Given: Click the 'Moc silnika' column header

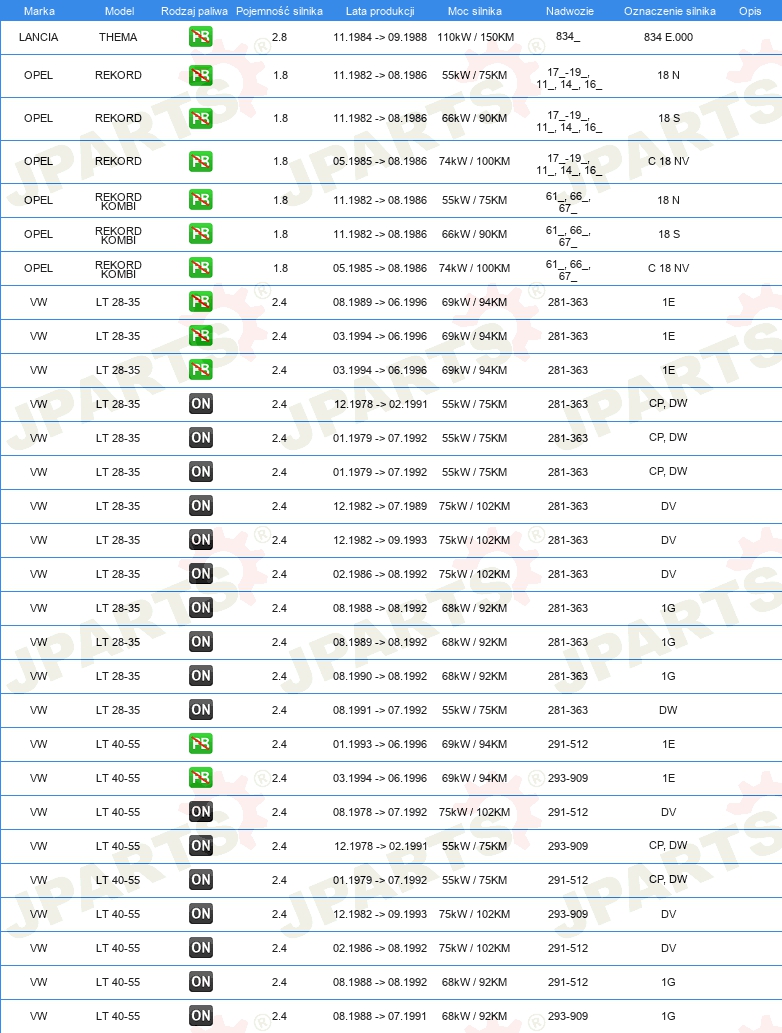Looking at the screenshot, I should tap(474, 11).
